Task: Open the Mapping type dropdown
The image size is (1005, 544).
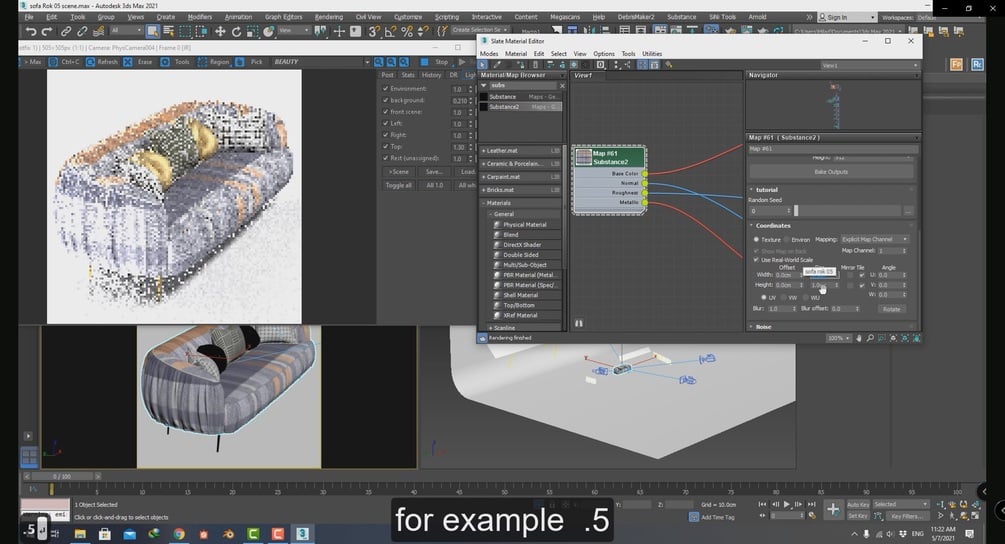Action: click(874, 240)
